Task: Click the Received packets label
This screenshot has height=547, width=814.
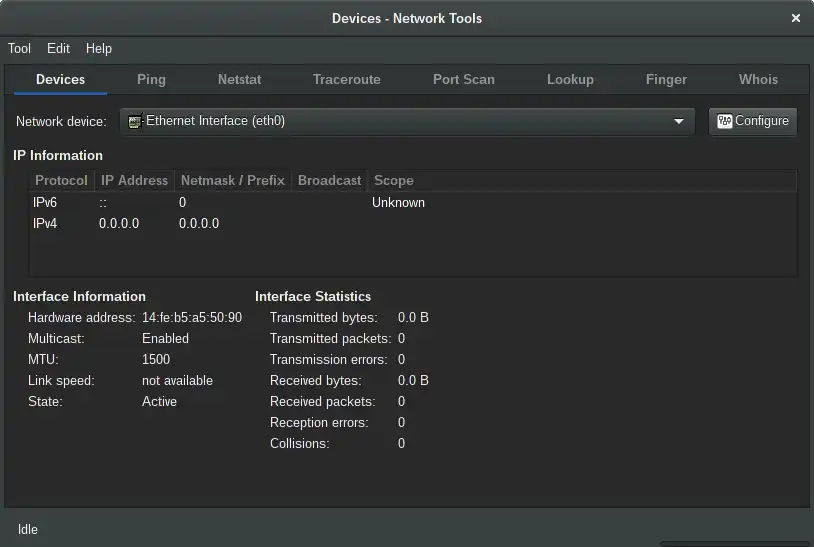Action: coord(322,402)
